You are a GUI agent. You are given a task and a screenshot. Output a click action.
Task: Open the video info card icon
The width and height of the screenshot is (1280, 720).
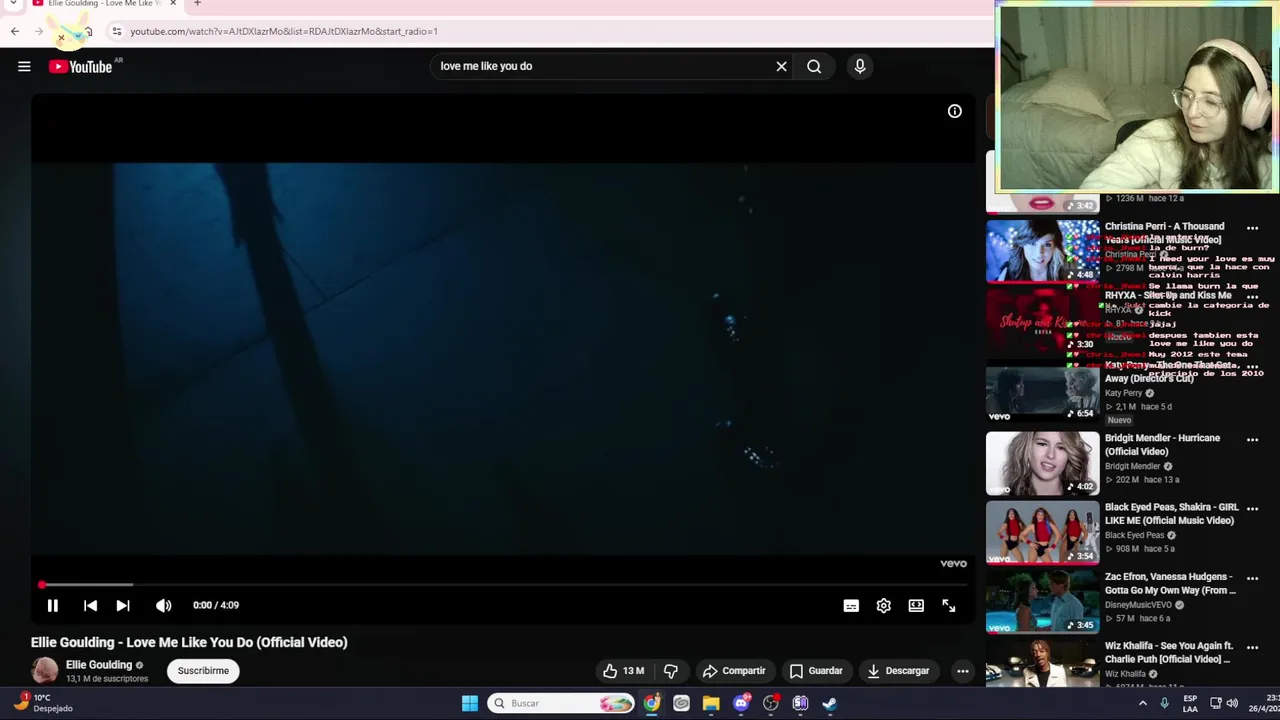(x=954, y=111)
